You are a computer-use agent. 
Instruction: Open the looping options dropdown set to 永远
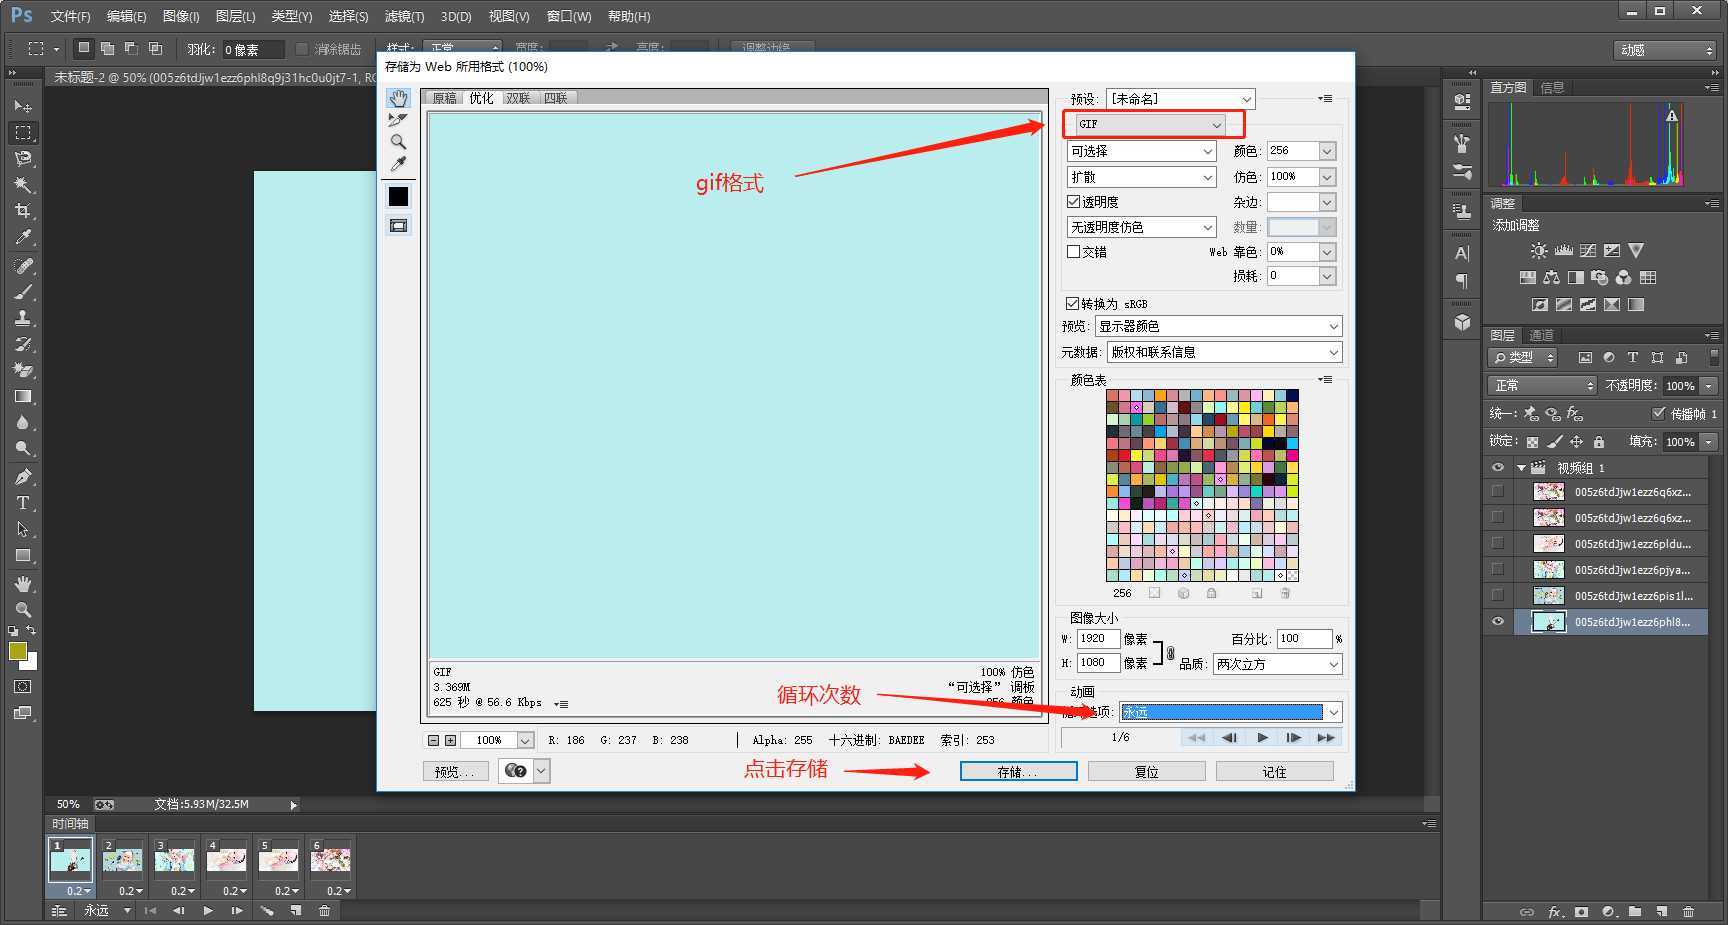[1230, 712]
